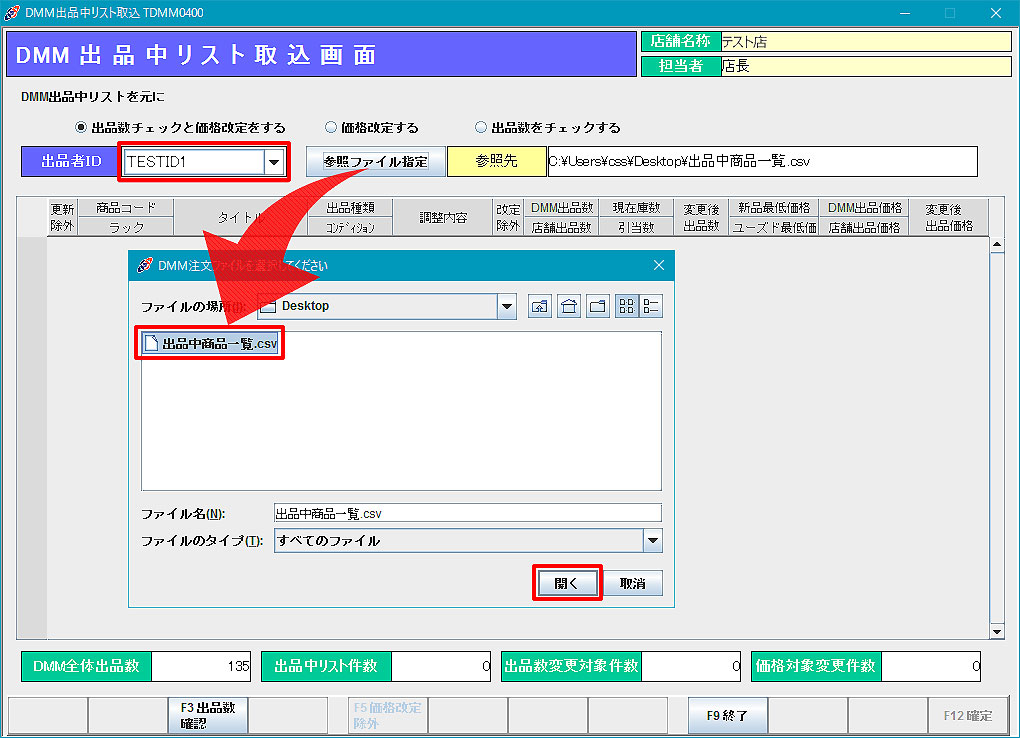The width and height of the screenshot is (1020, 738).
Task: Click the コンディション column header
Action: point(351,227)
